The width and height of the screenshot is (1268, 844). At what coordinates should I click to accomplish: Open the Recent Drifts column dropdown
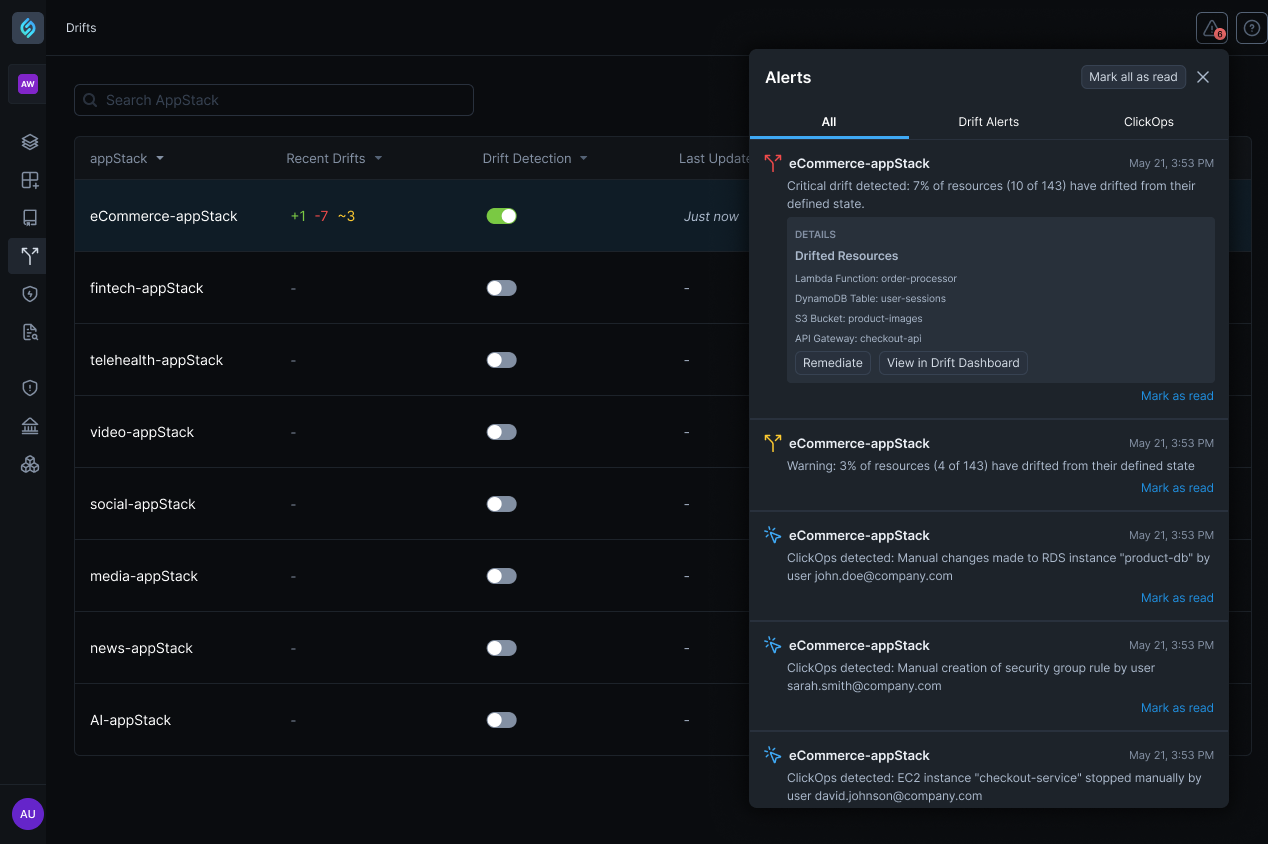tap(378, 158)
